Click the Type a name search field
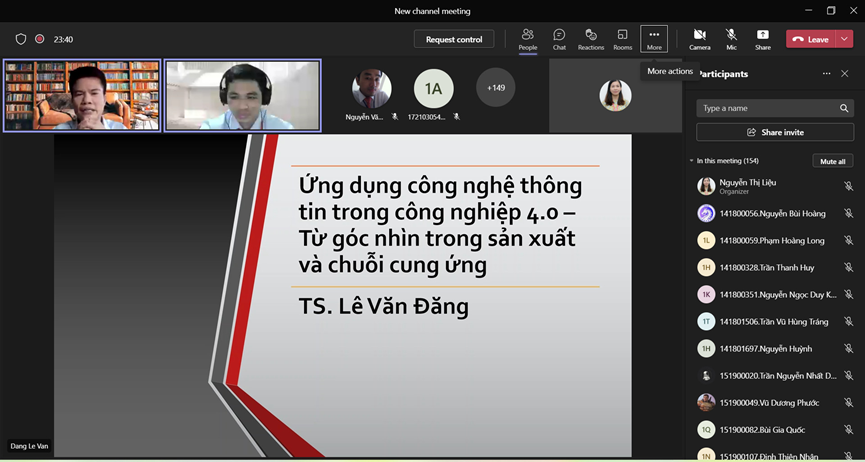The width and height of the screenshot is (865, 462). (768, 108)
